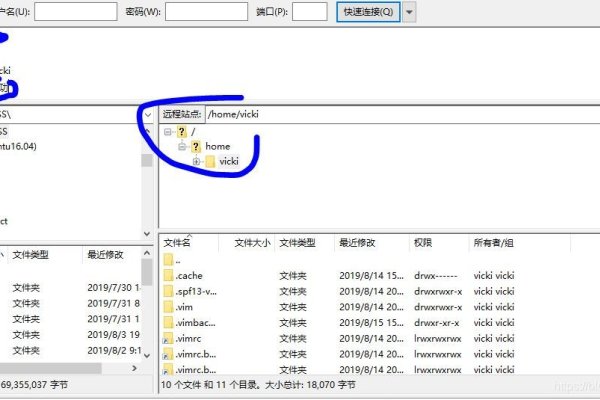
Task: Click date 2019/8/14 15... in .cache row
Action: pyautogui.click(x=371, y=276)
